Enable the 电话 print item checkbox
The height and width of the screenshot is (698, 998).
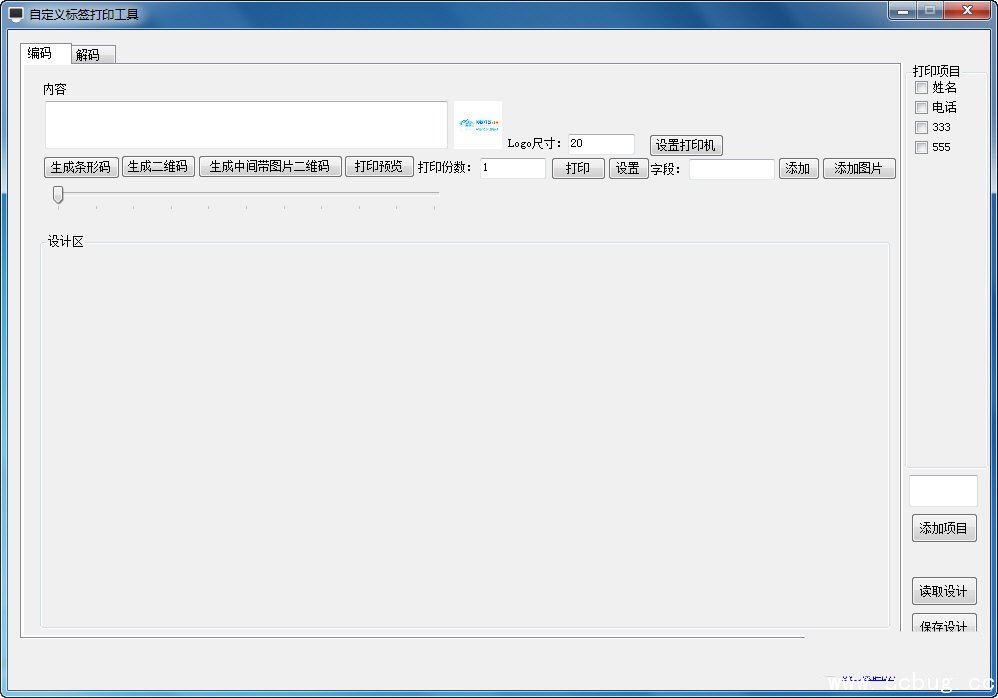pyautogui.click(x=921, y=108)
